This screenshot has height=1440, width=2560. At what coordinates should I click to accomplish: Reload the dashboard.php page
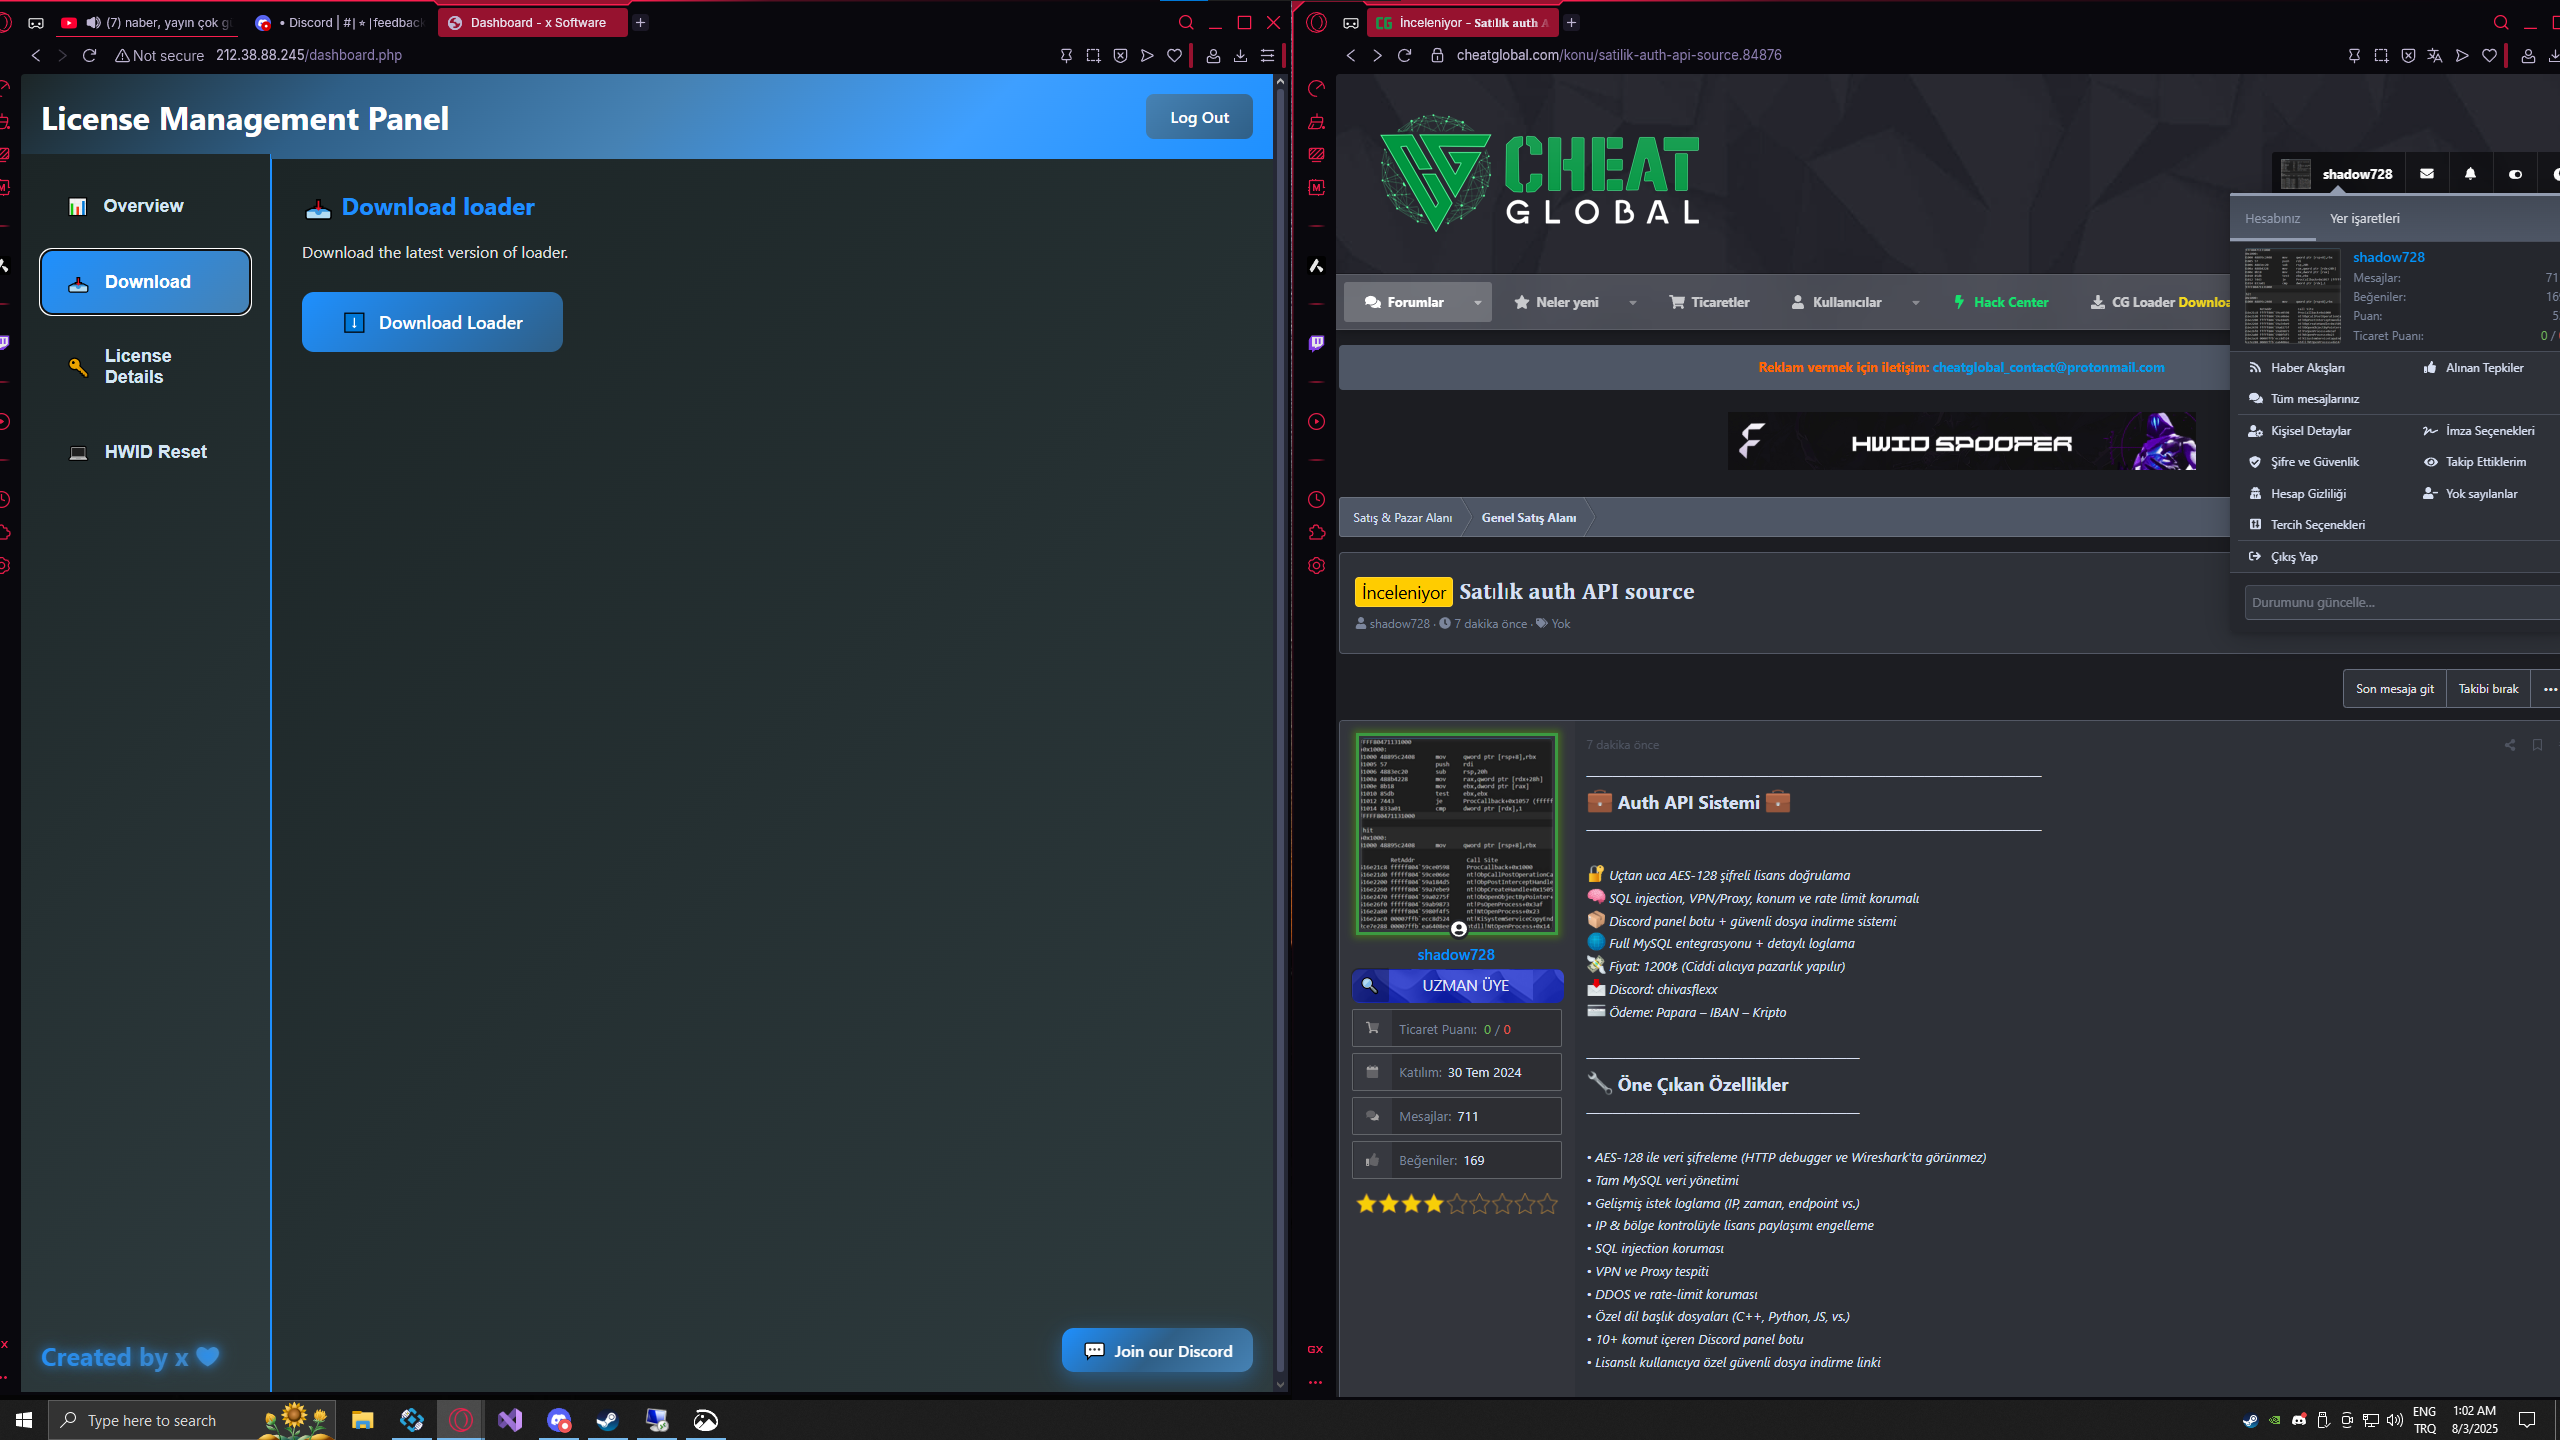point(89,55)
